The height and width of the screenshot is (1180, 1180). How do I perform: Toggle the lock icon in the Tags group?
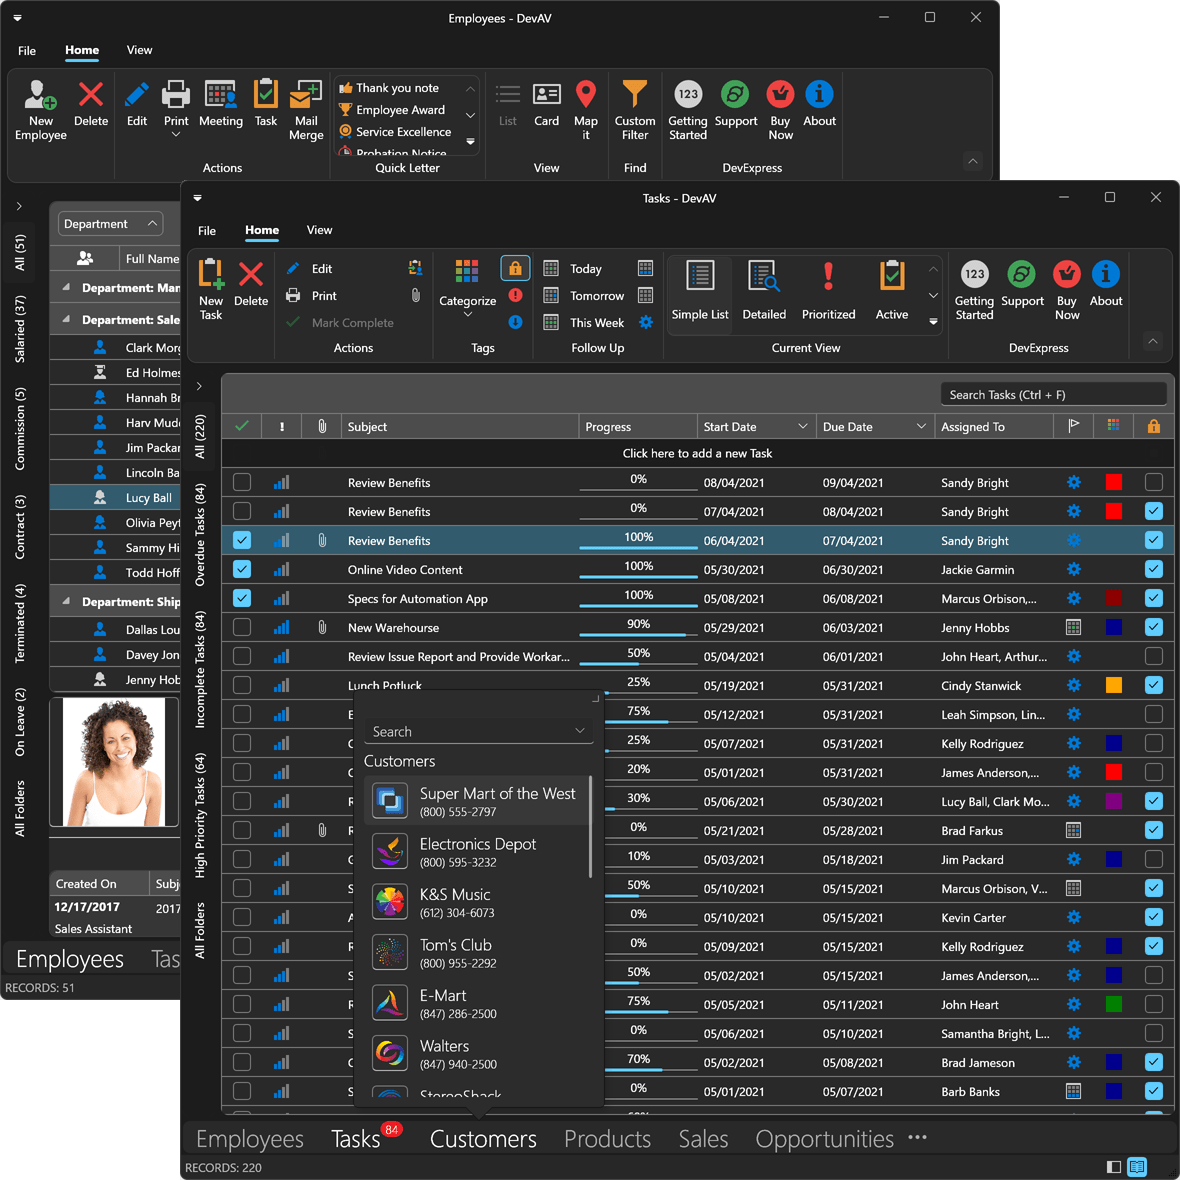point(514,268)
